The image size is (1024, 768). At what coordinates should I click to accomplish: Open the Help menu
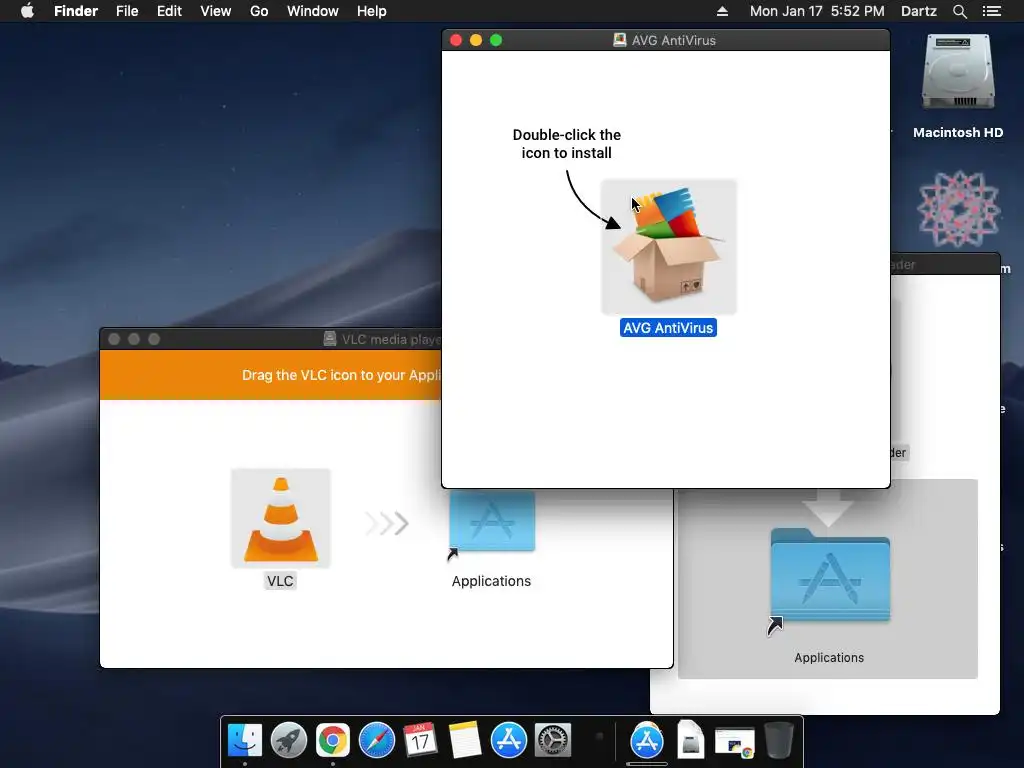point(372,11)
